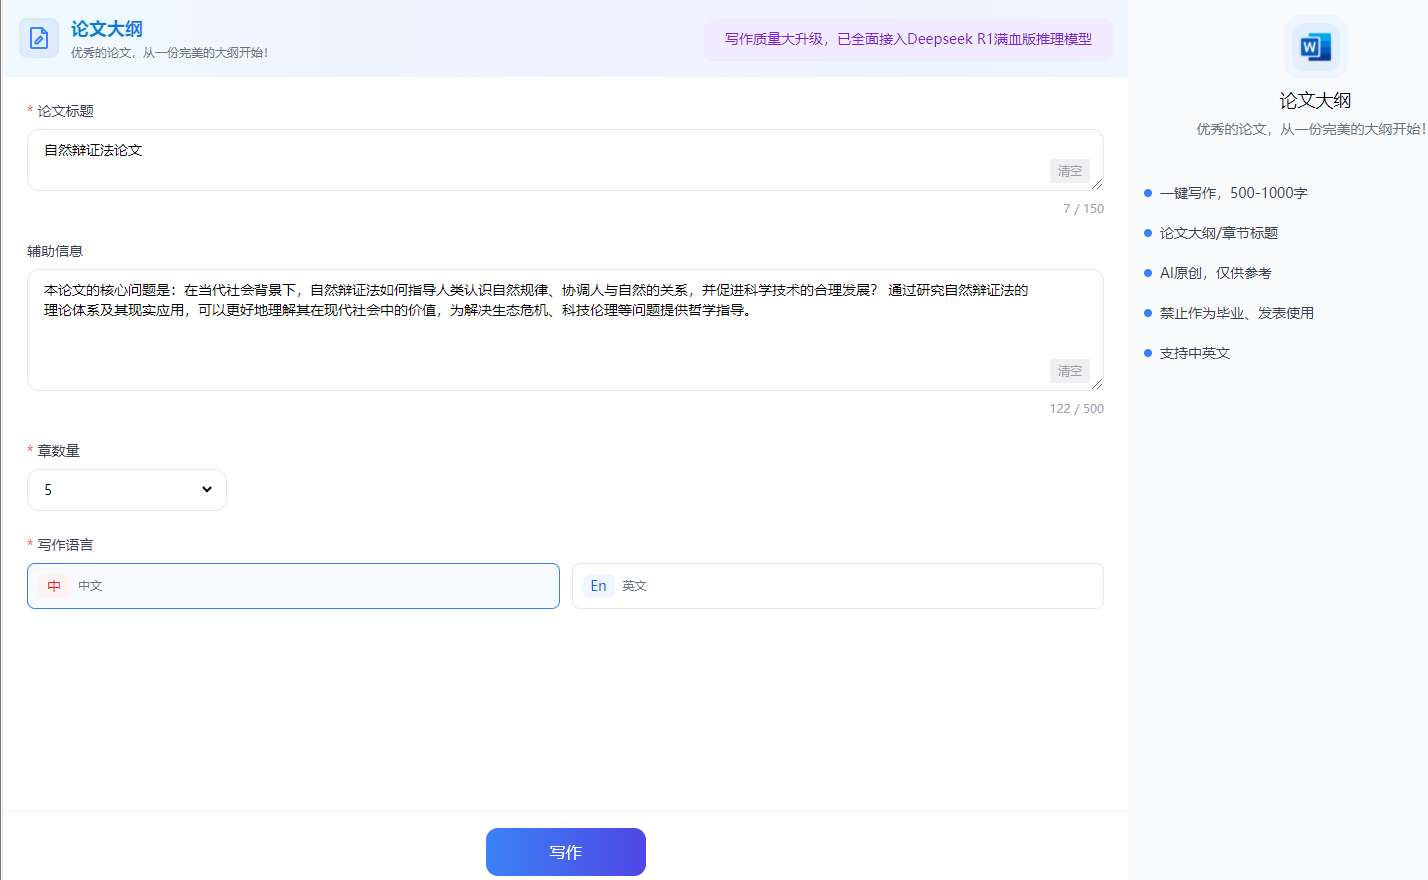The width and height of the screenshot is (1428, 880).
Task: Click the document edit icon beside 论文大纲 header
Action: 39,39
